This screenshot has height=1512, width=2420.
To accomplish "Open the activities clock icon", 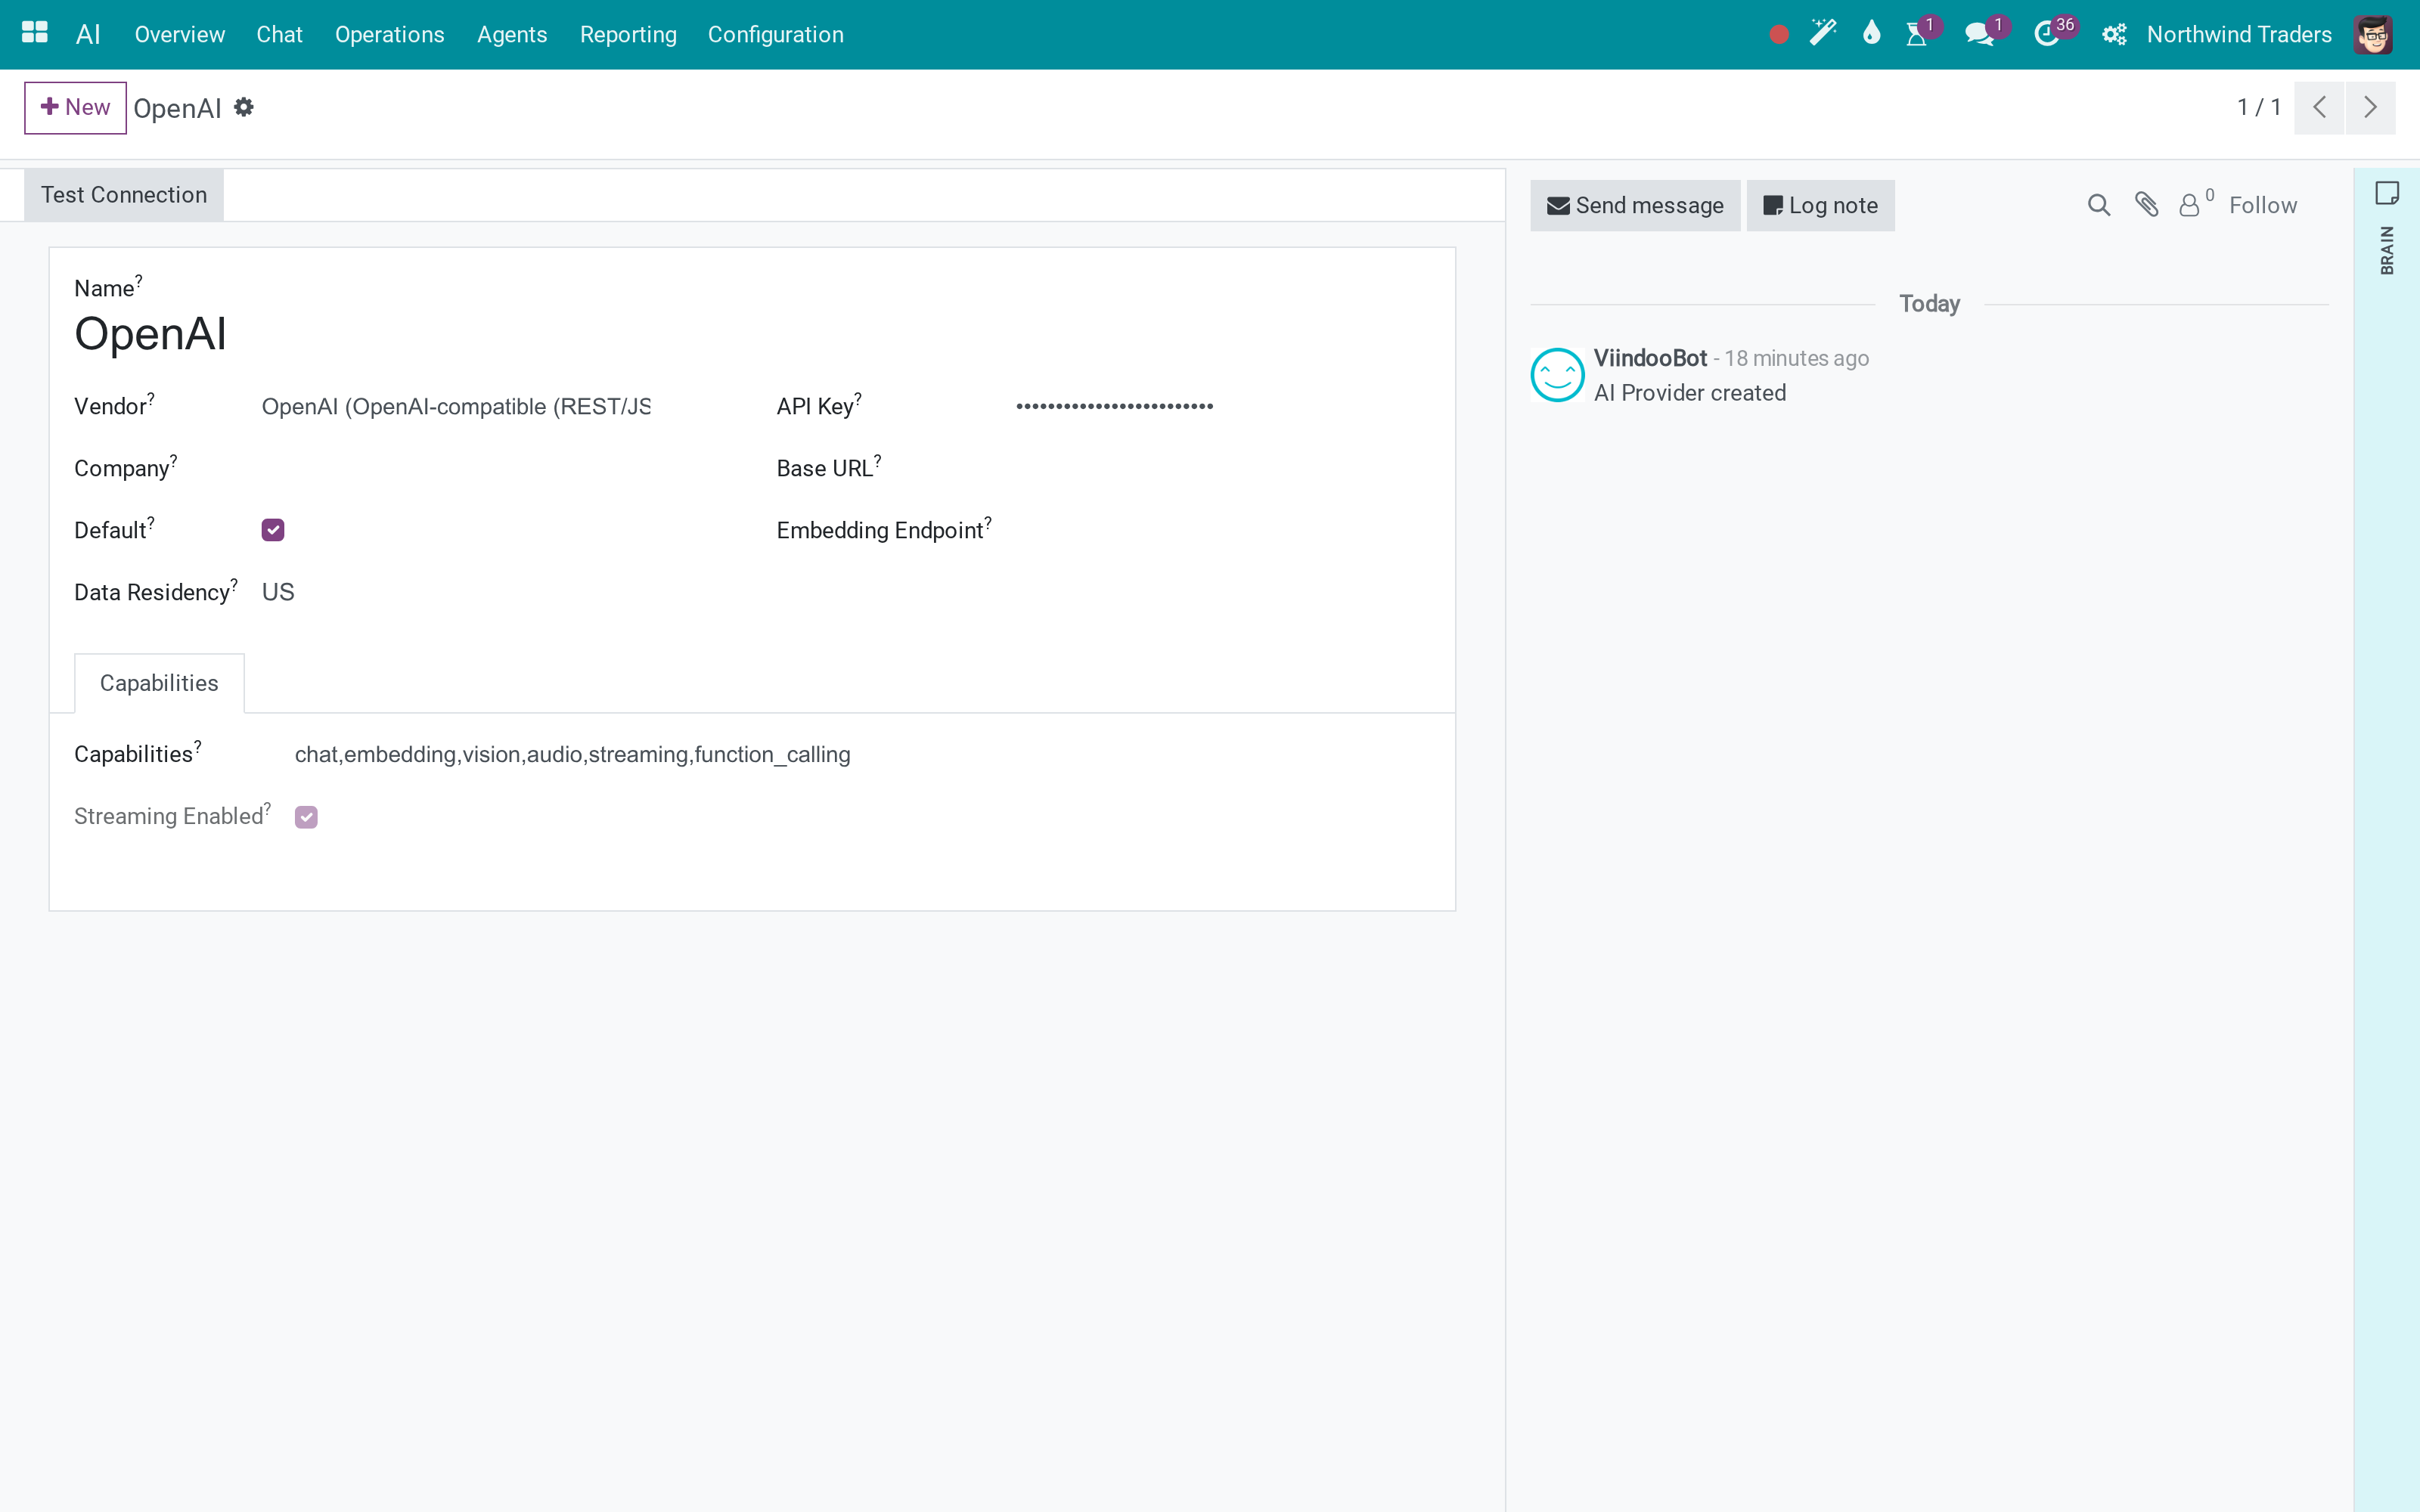I will pos(2047,35).
